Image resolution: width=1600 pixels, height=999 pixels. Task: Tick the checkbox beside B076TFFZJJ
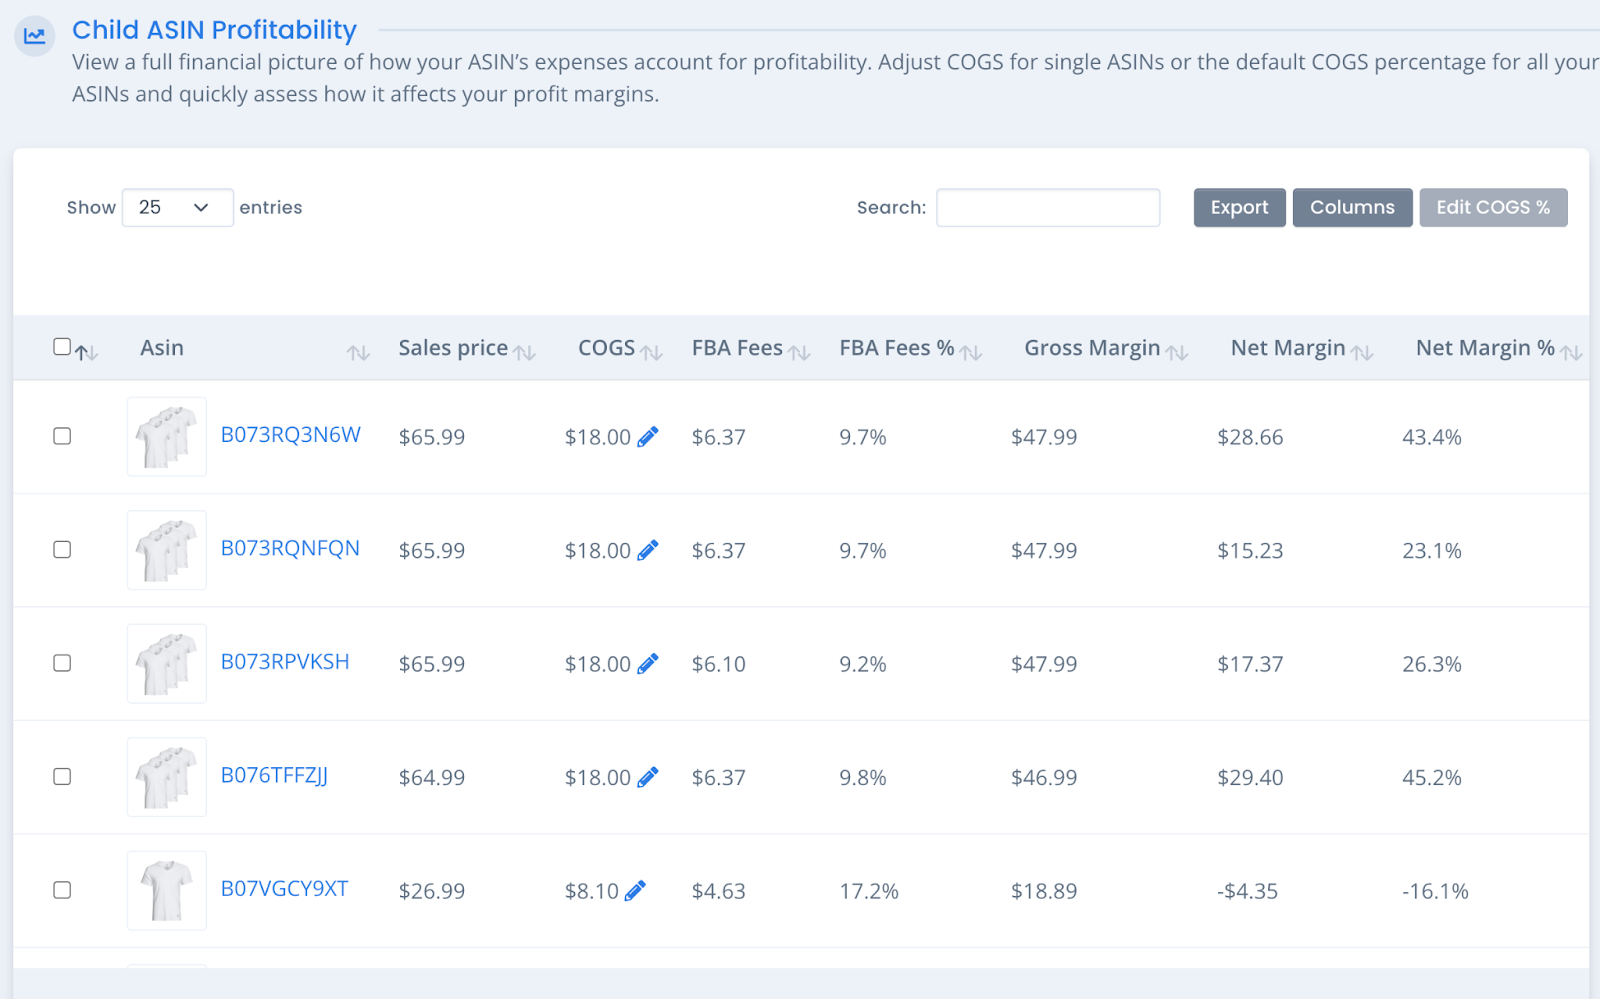(62, 777)
